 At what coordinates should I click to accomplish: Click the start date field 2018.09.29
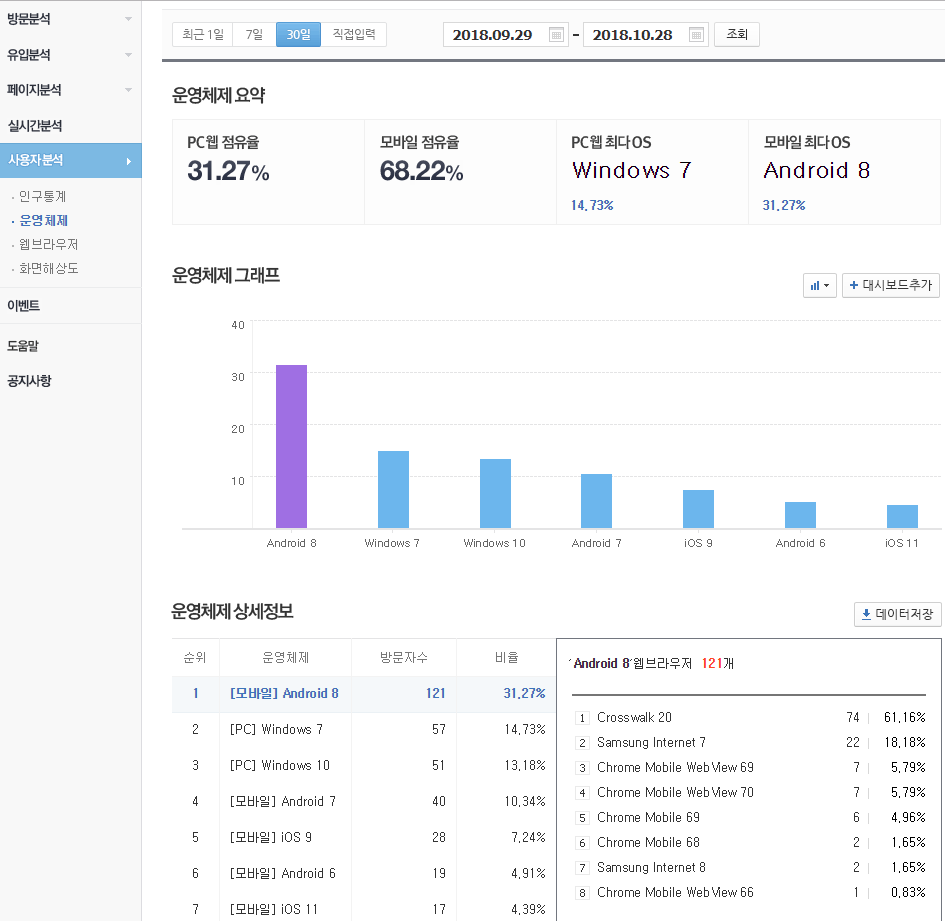point(493,35)
